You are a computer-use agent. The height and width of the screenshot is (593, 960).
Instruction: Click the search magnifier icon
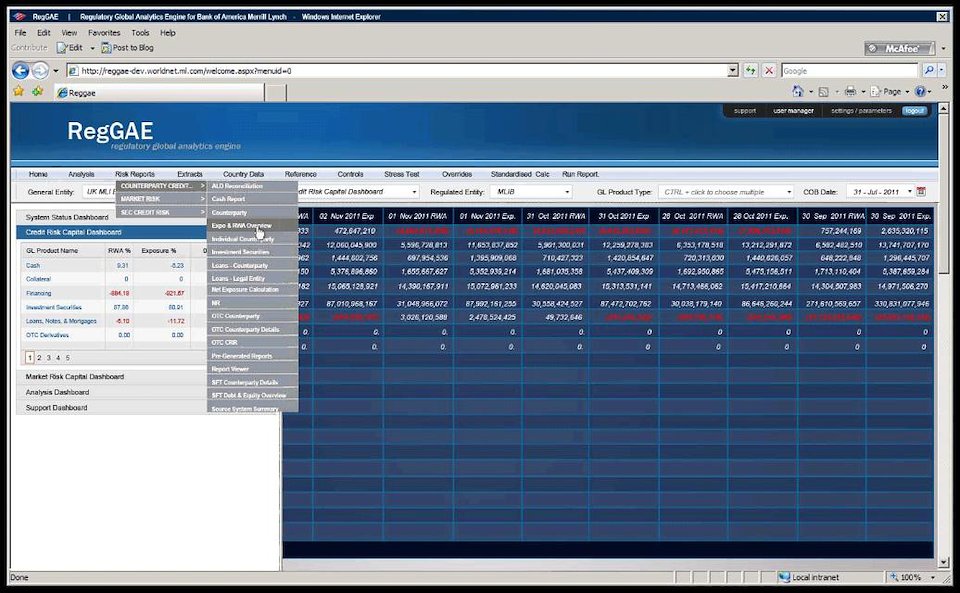[929, 71]
